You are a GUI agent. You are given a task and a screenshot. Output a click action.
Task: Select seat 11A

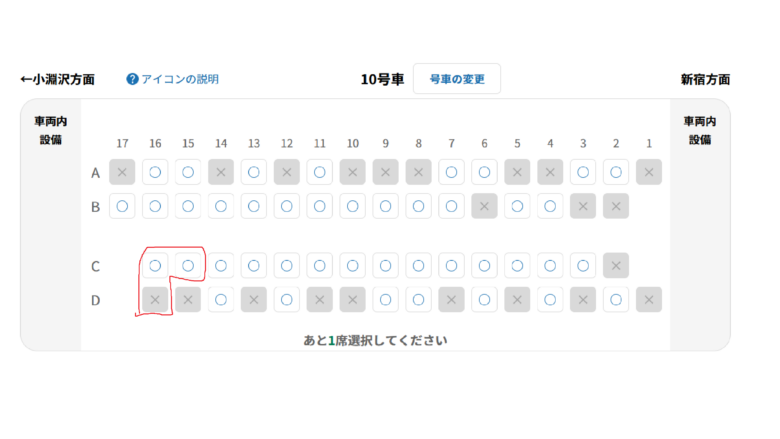click(x=320, y=173)
